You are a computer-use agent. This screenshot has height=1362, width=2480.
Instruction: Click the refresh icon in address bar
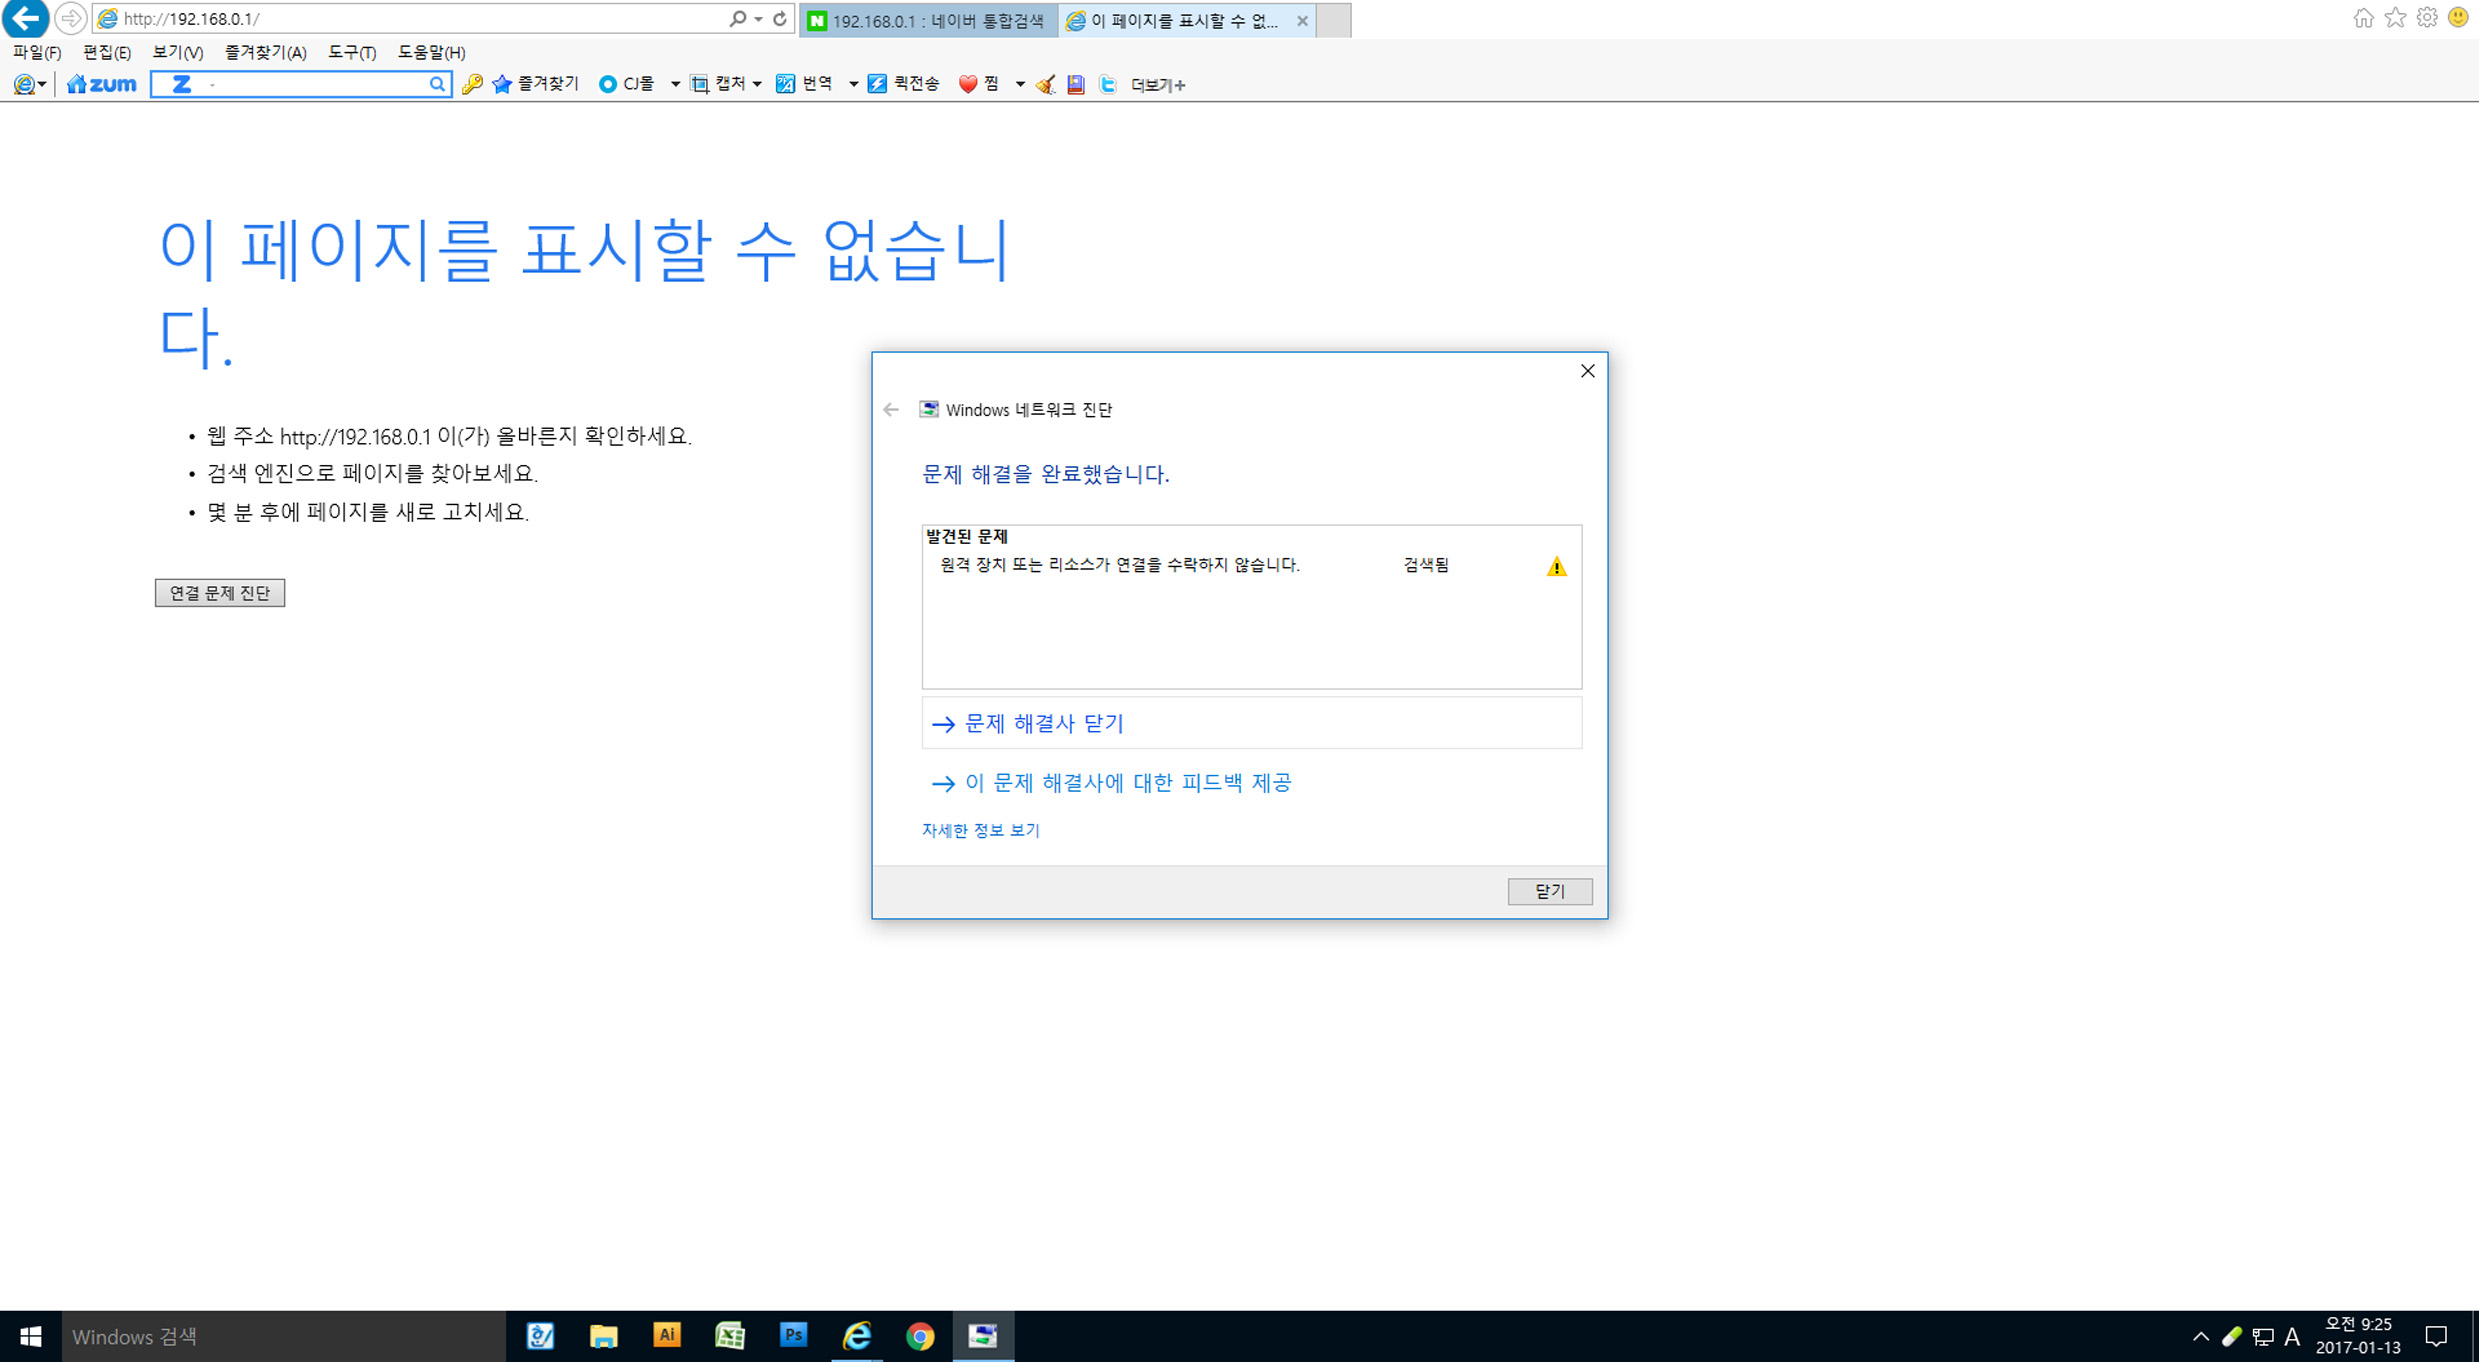pyautogui.click(x=780, y=18)
